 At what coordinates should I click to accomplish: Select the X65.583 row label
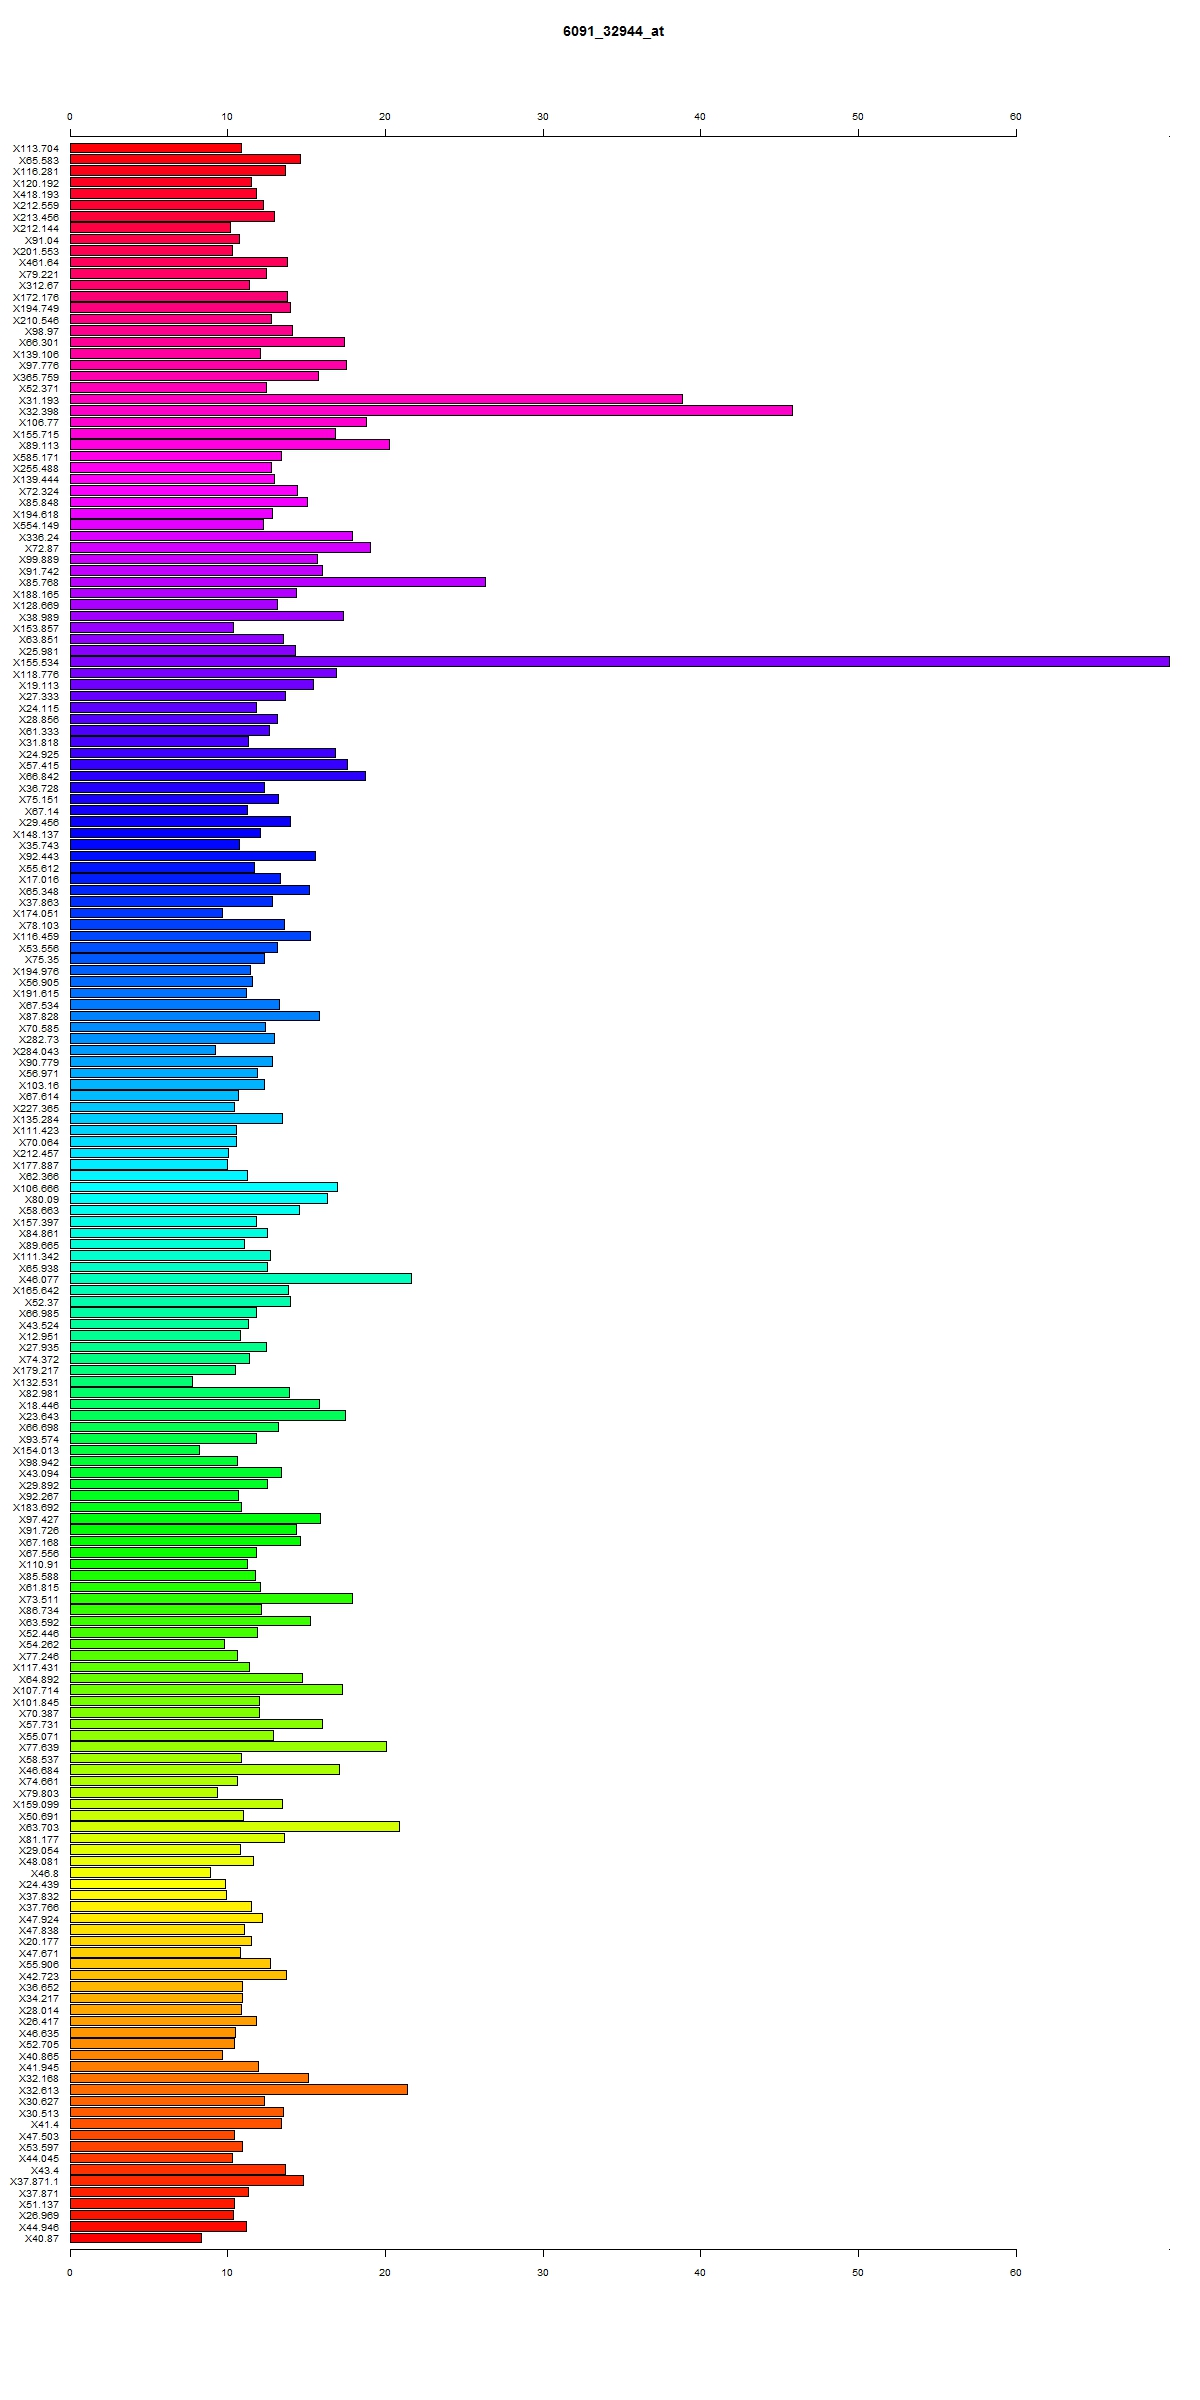39,160
